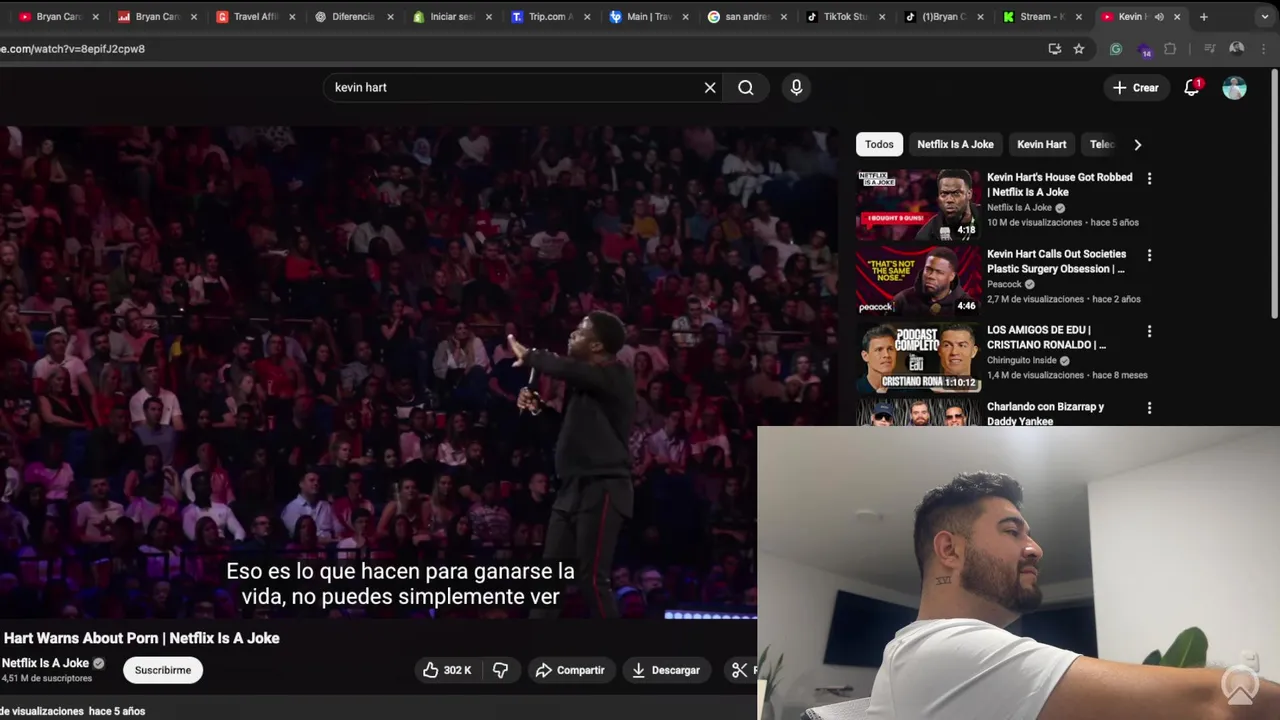This screenshot has height=720, width=1280.
Task: Click the page vertical scrollbar
Action: coord(1274,196)
